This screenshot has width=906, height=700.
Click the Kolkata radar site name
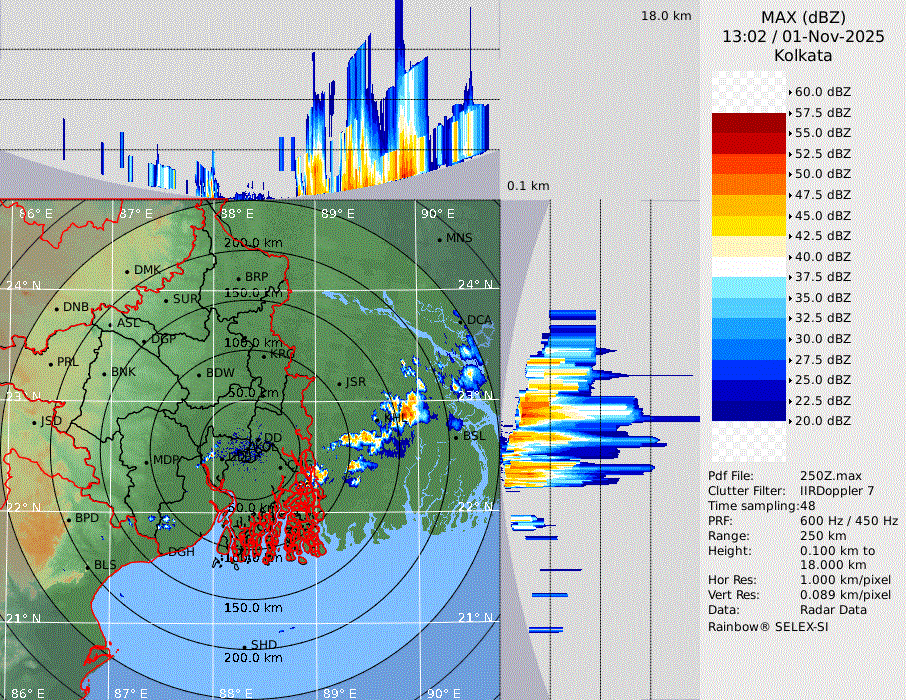pyautogui.click(x=803, y=56)
